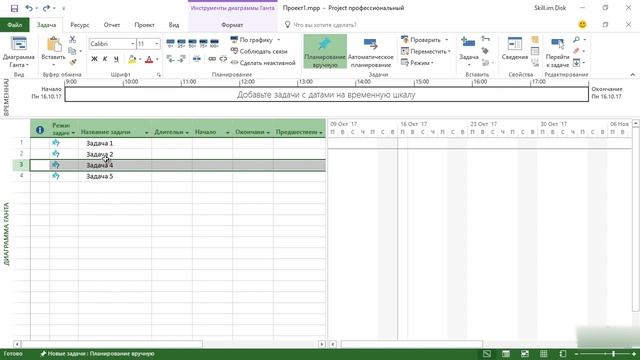Open the Find magnifier icon
This screenshot has height=360, width=640.
point(576,40)
